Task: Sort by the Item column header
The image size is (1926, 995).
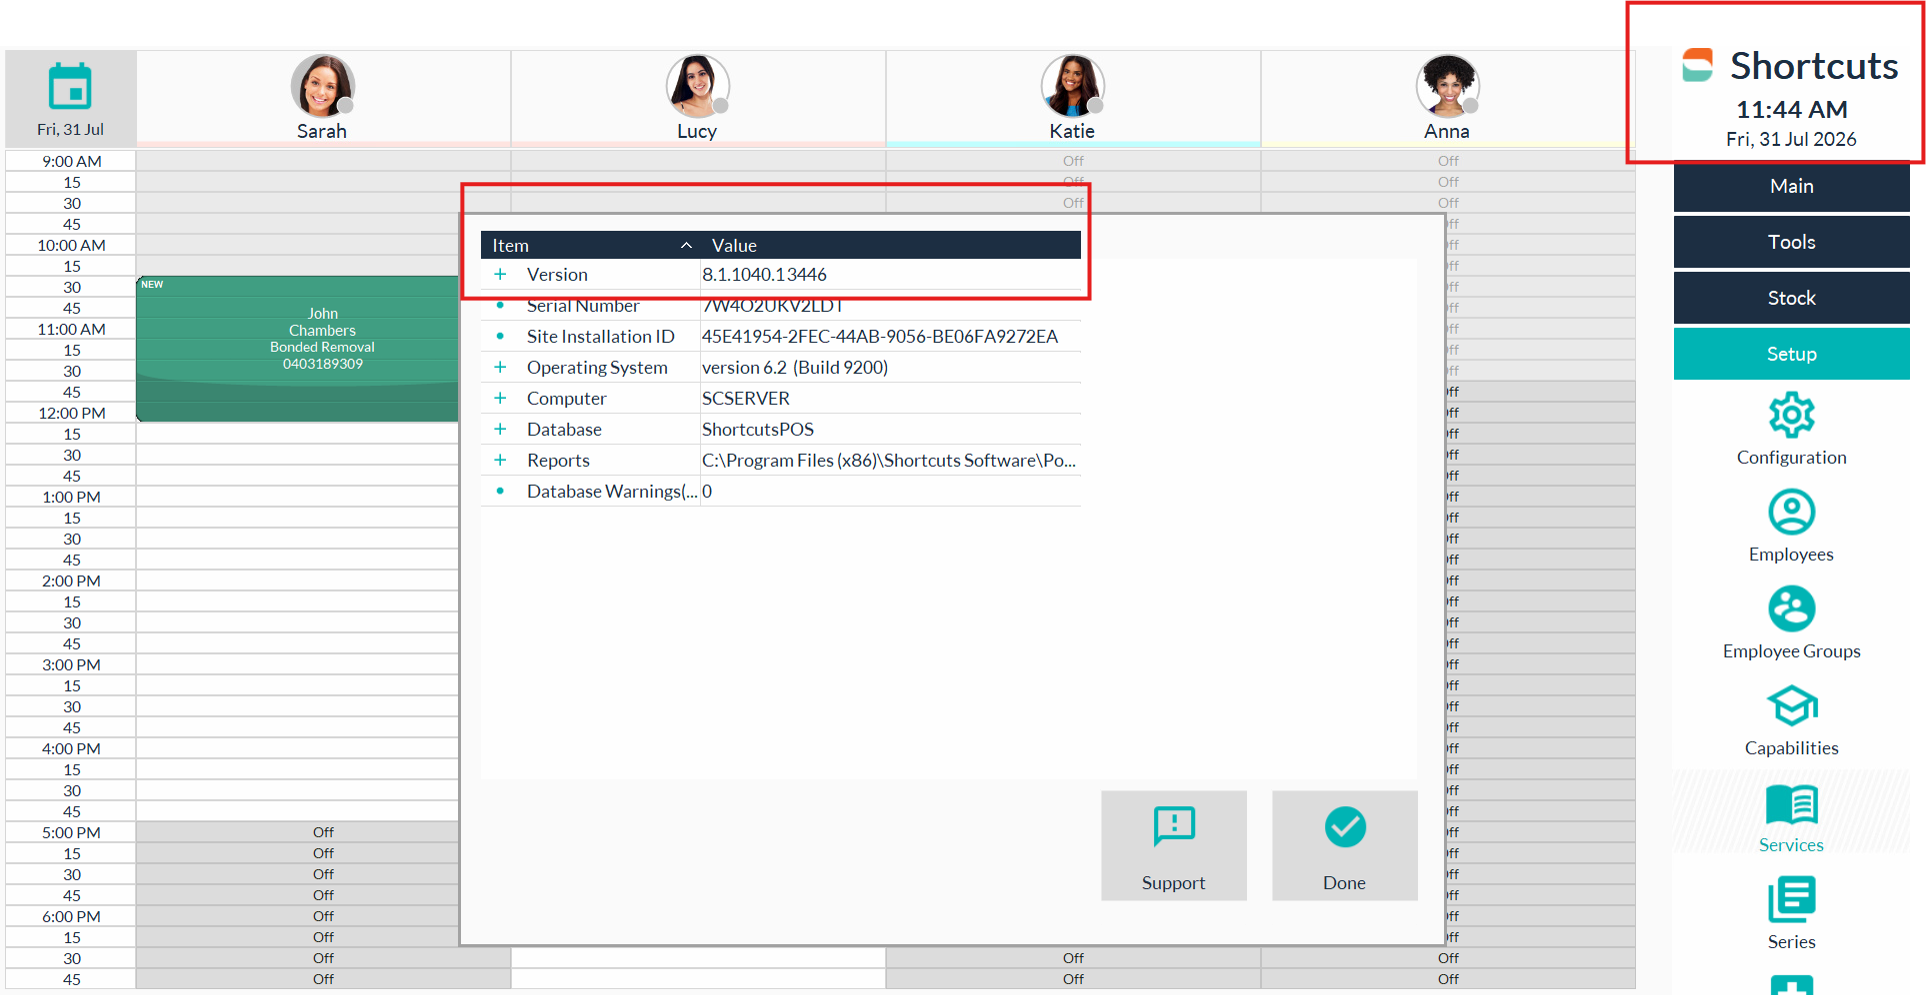Action: pos(590,245)
